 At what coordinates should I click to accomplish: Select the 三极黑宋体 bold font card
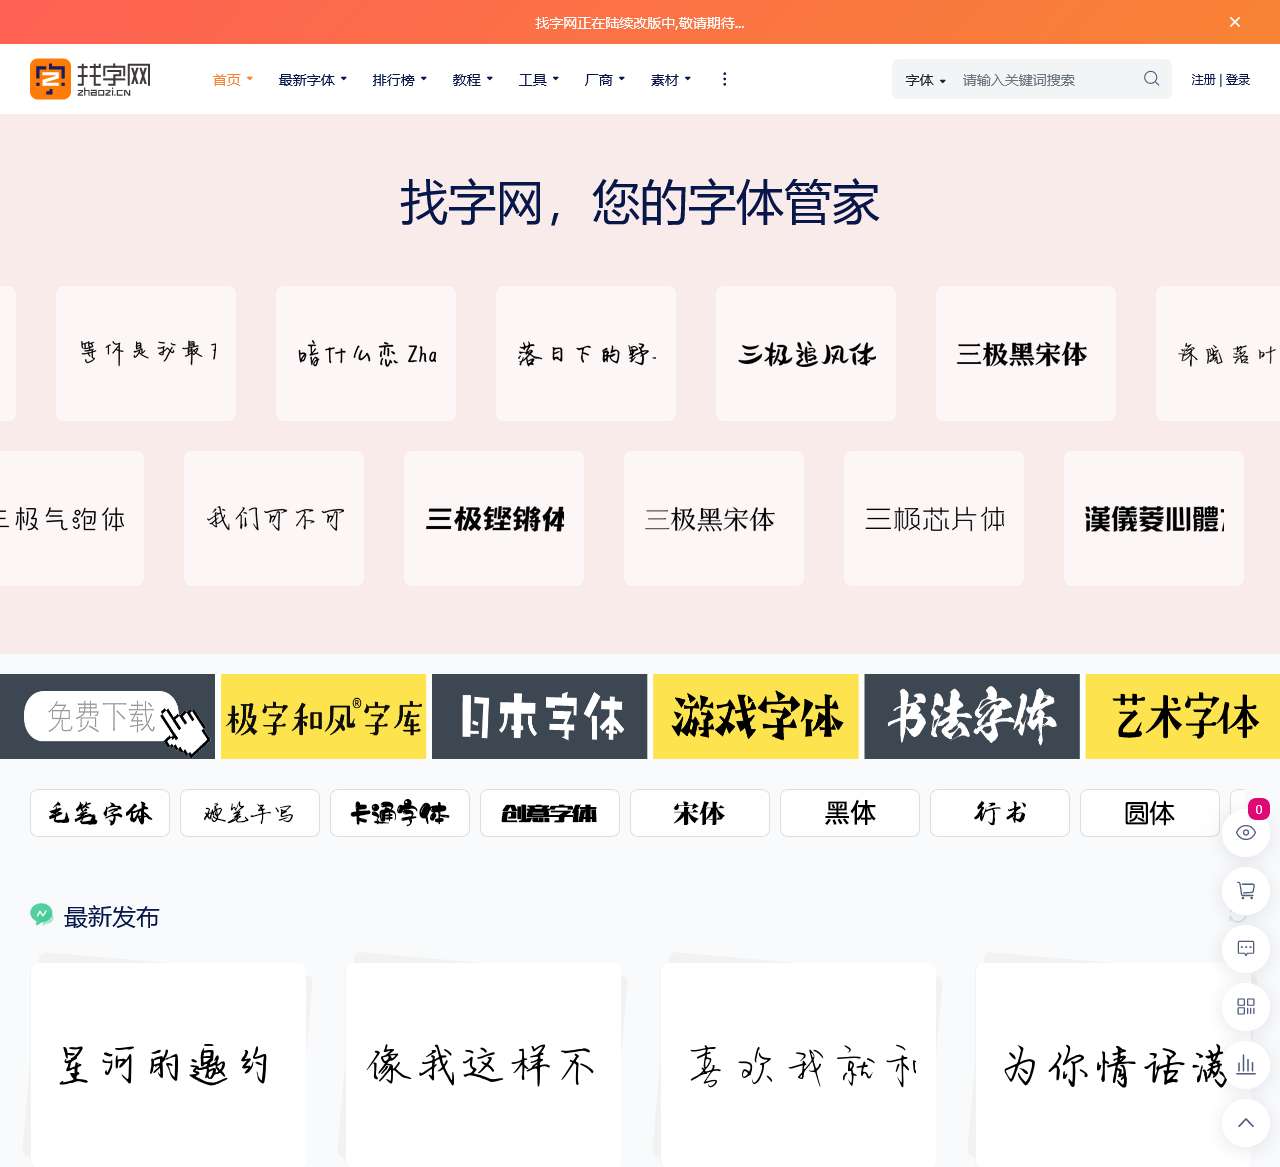coord(1026,354)
